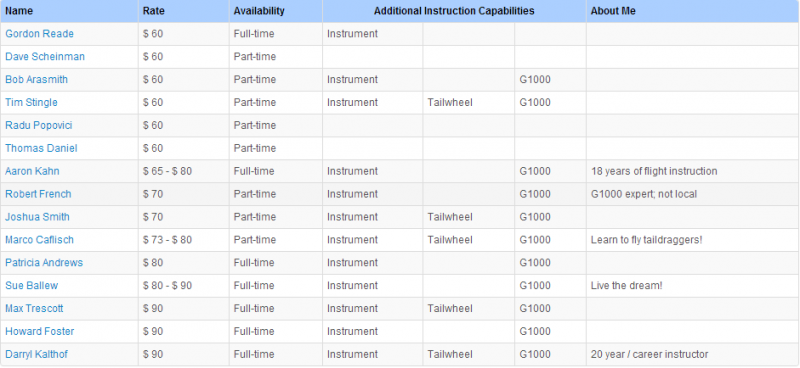800x368 pixels.
Task: Open Aaron Kahn's instructor page
Action: click(x=32, y=171)
